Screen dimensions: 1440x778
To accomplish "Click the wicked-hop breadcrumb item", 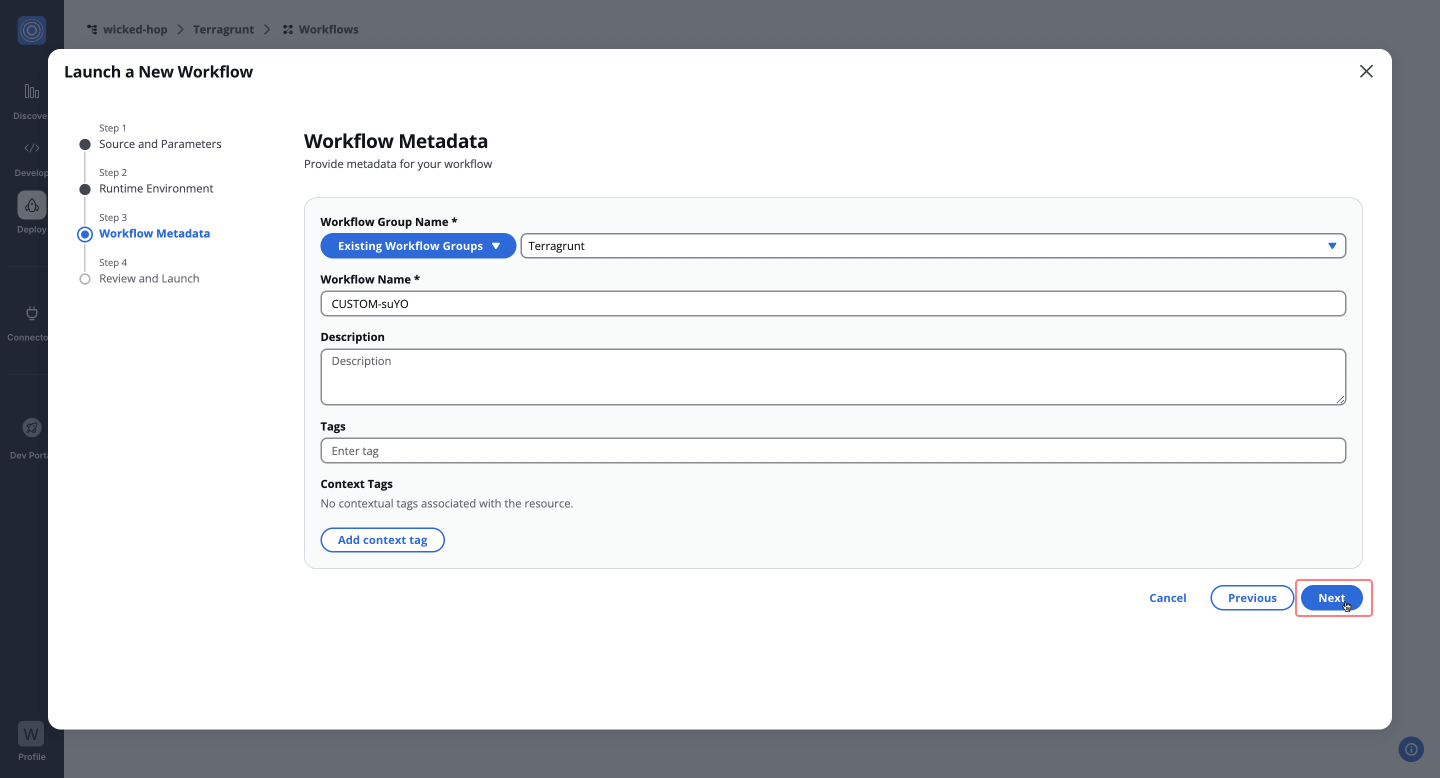I will point(134,30).
